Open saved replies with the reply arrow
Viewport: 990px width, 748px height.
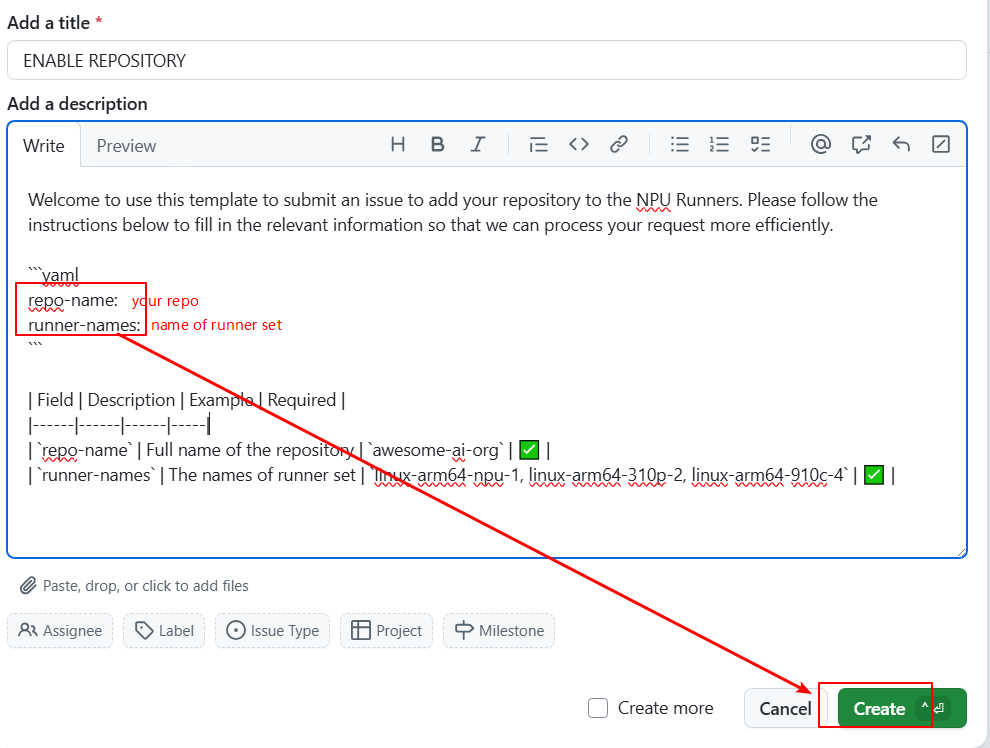[901, 145]
